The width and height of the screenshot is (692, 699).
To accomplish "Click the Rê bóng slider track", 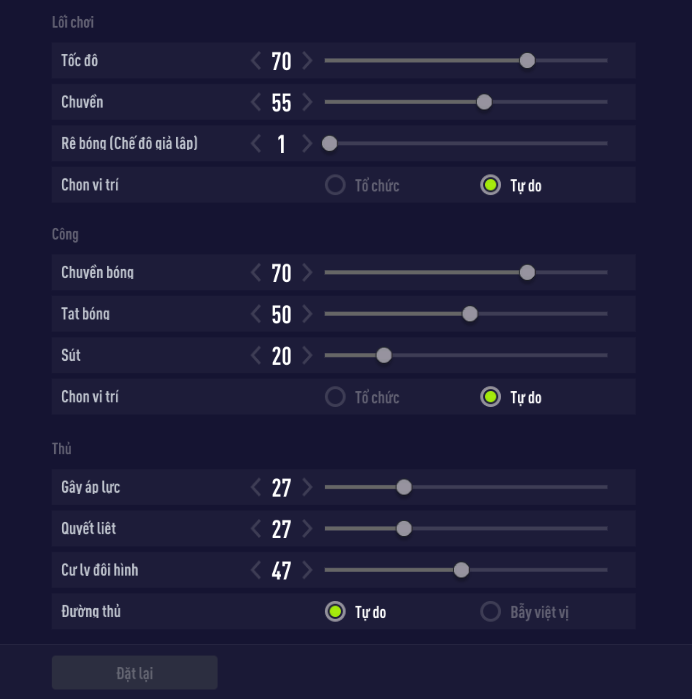I will click(x=470, y=144).
